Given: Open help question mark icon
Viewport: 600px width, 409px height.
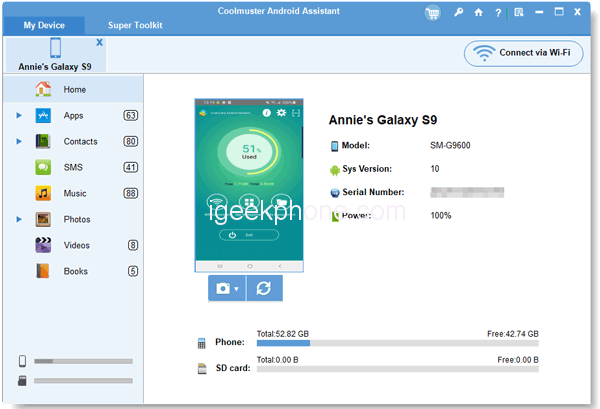Looking at the screenshot, I should point(498,13).
